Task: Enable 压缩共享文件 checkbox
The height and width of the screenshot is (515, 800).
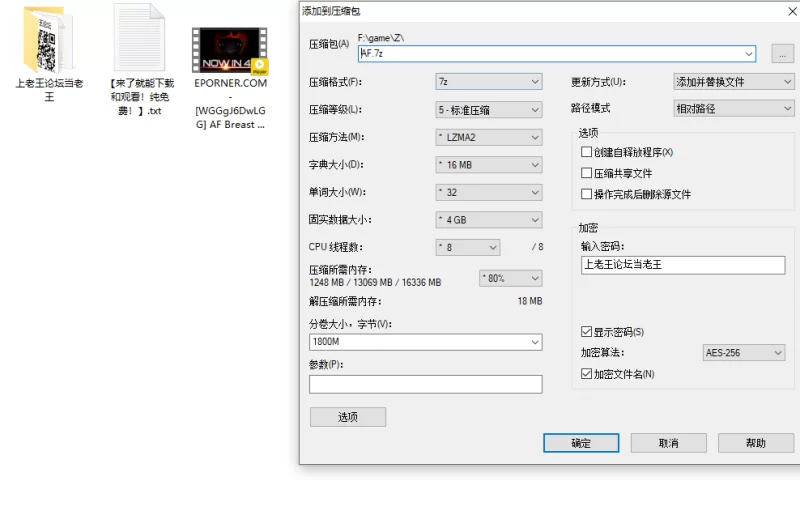Action: tap(586, 173)
